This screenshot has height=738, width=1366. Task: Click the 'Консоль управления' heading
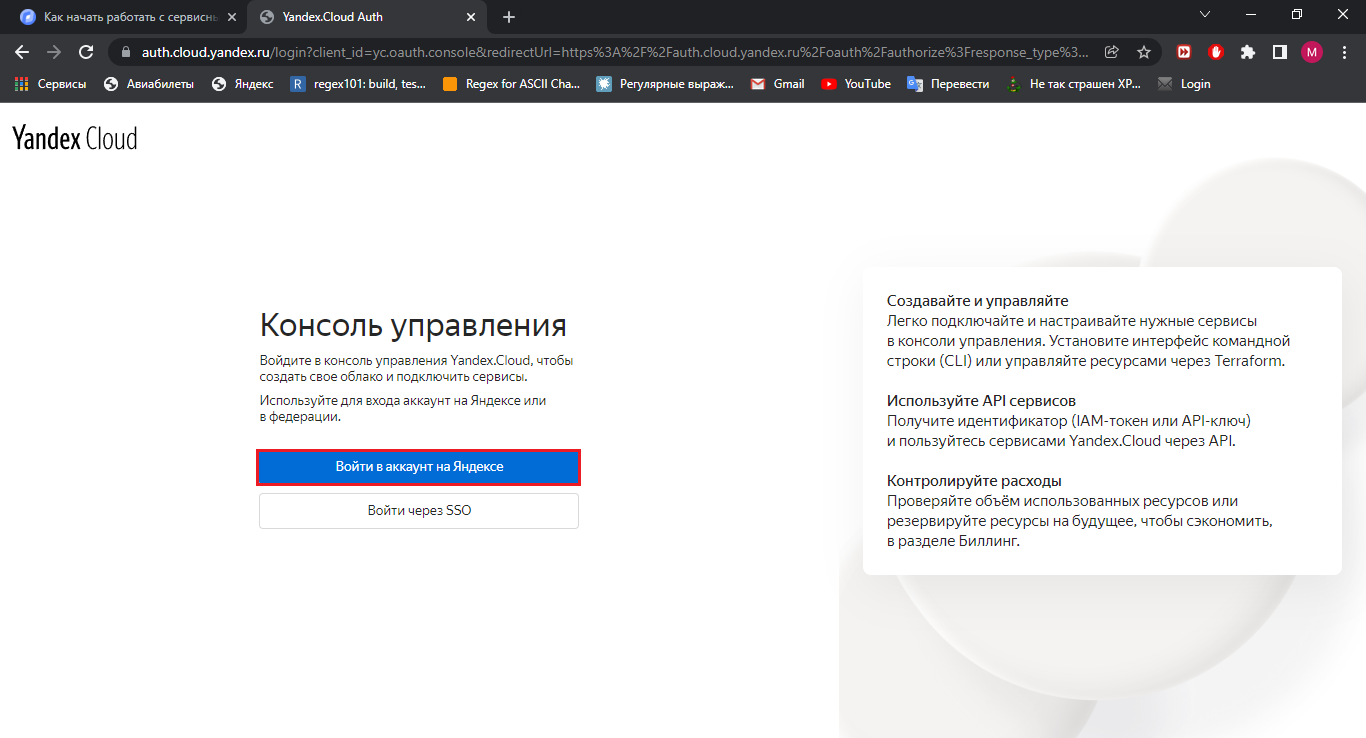click(x=413, y=325)
